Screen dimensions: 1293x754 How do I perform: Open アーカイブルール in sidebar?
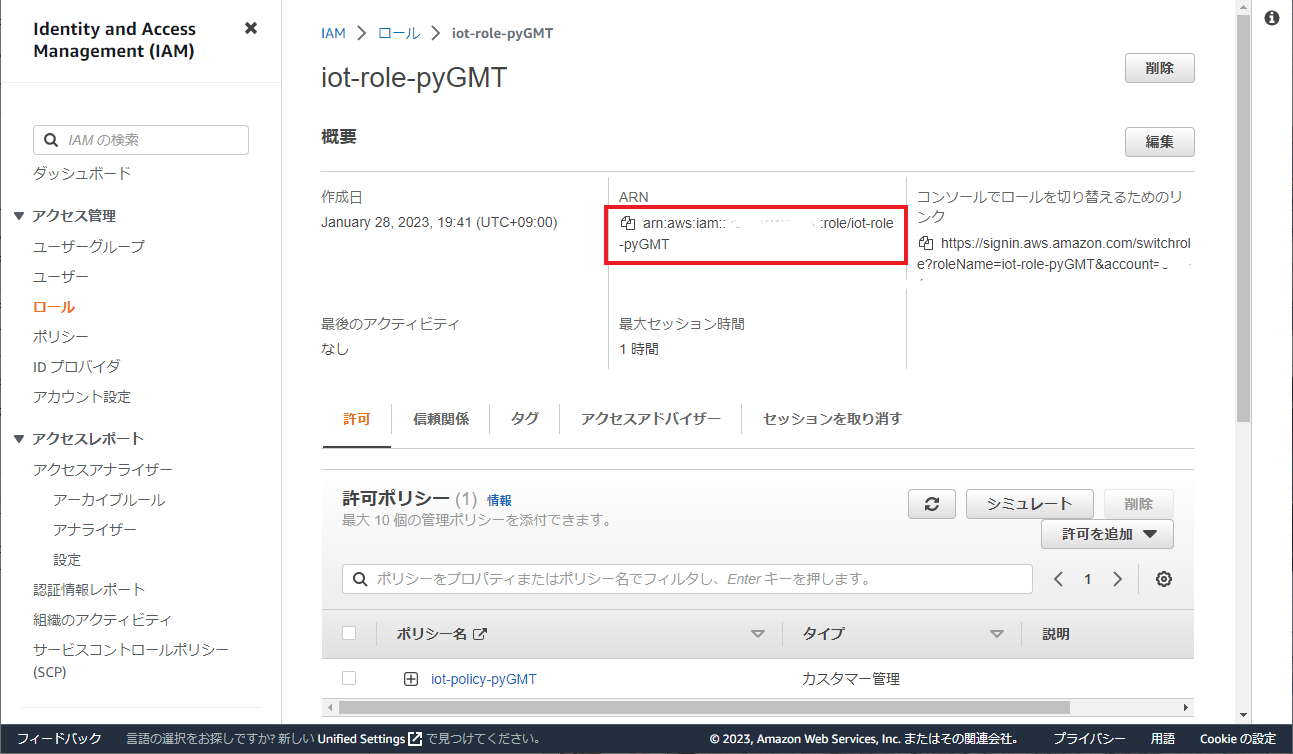pyautogui.click(x=109, y=499)
